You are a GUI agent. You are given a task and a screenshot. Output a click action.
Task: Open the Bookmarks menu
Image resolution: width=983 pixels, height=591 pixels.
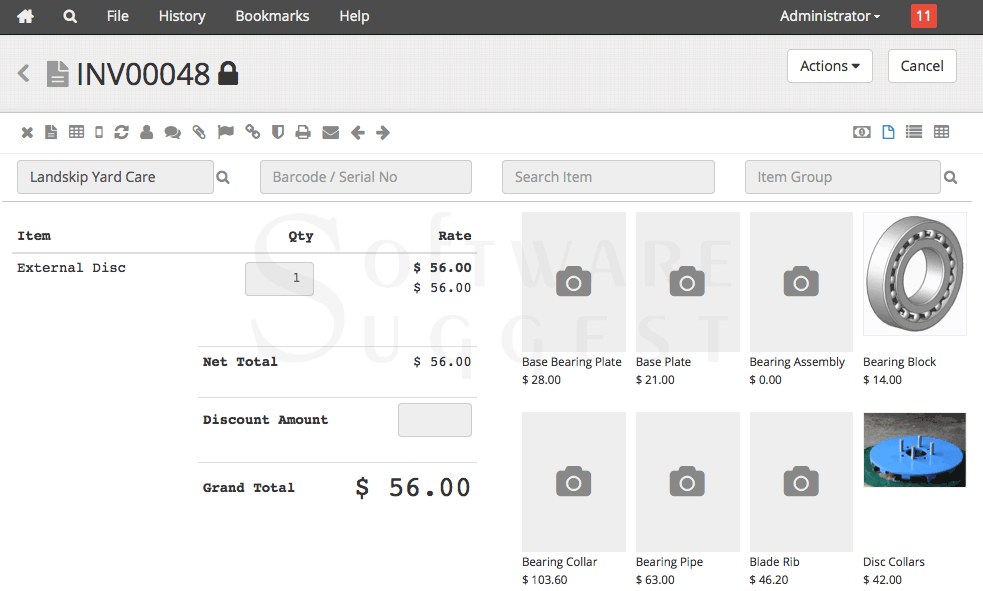pyautogui.click(x=272, y=16)
